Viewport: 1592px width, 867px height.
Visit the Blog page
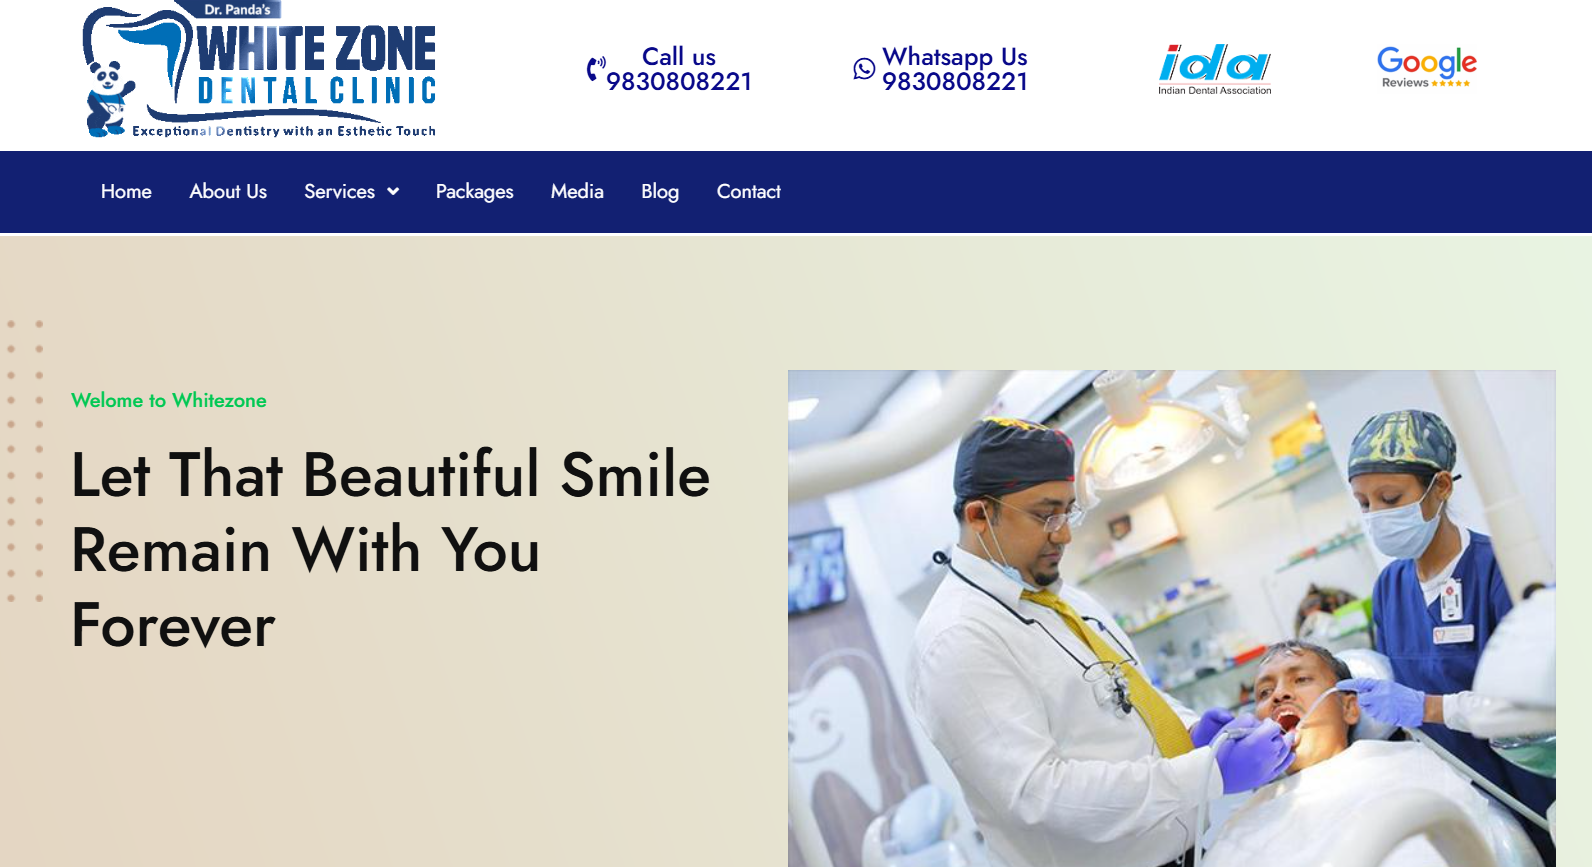tap(660, 192)
